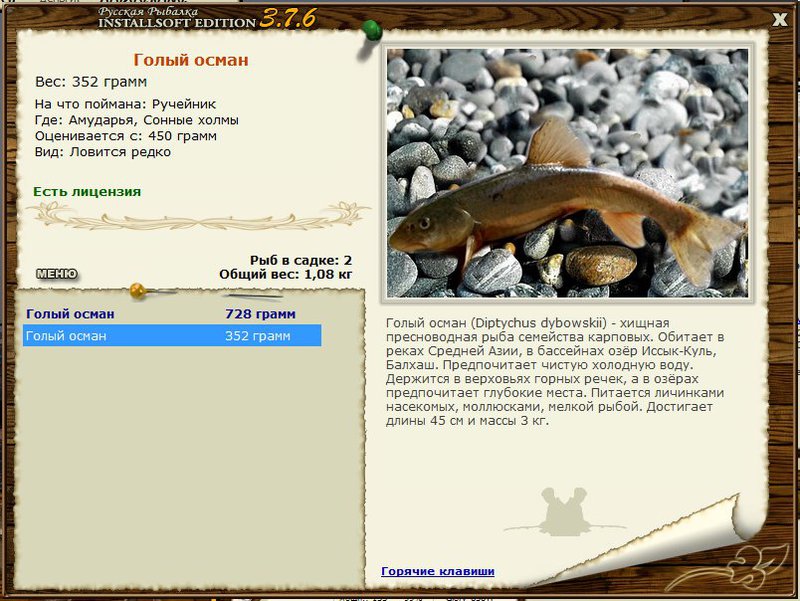Select the highlighted Голый осман 352 грамм row
The image size is (800, 601).
(172, 336)
